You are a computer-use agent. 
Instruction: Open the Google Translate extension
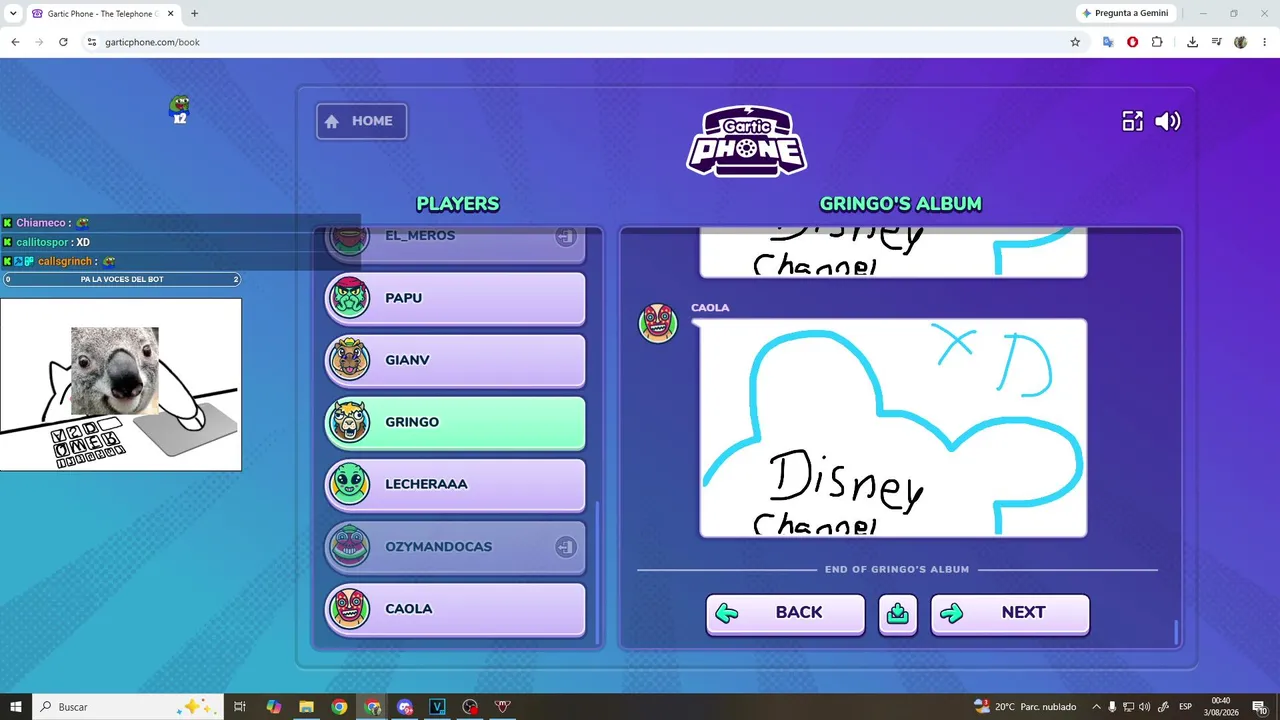pyautogui.click(x=1108, y=42)
